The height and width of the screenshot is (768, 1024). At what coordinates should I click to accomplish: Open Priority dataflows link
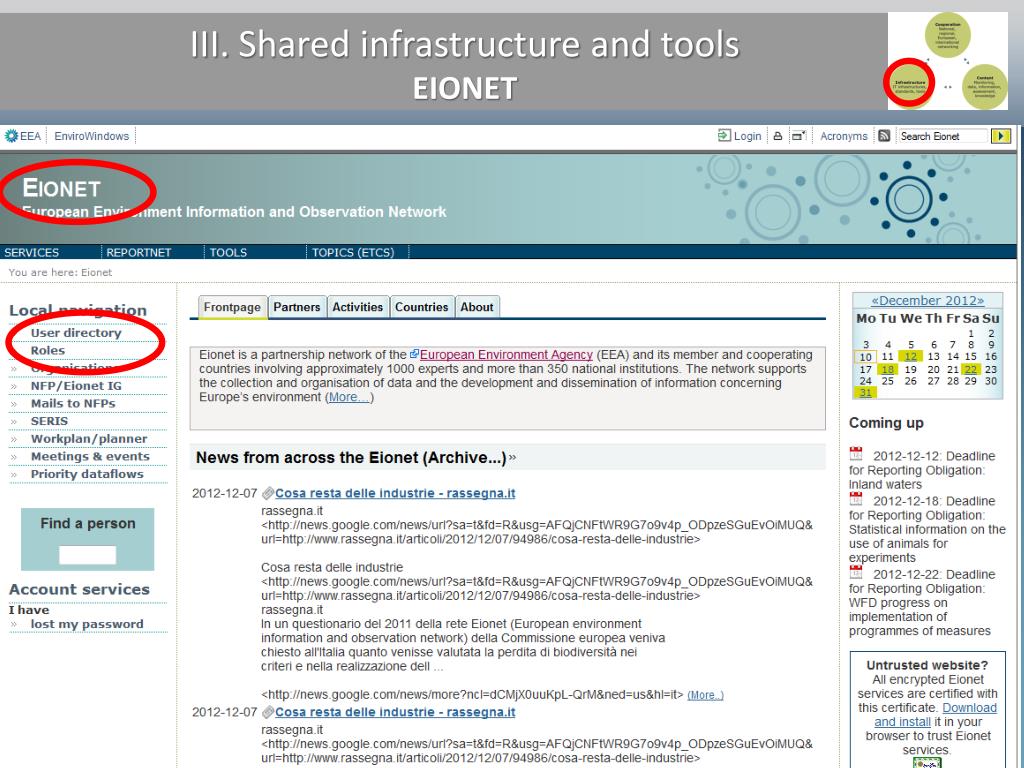[x=87, y=473]
